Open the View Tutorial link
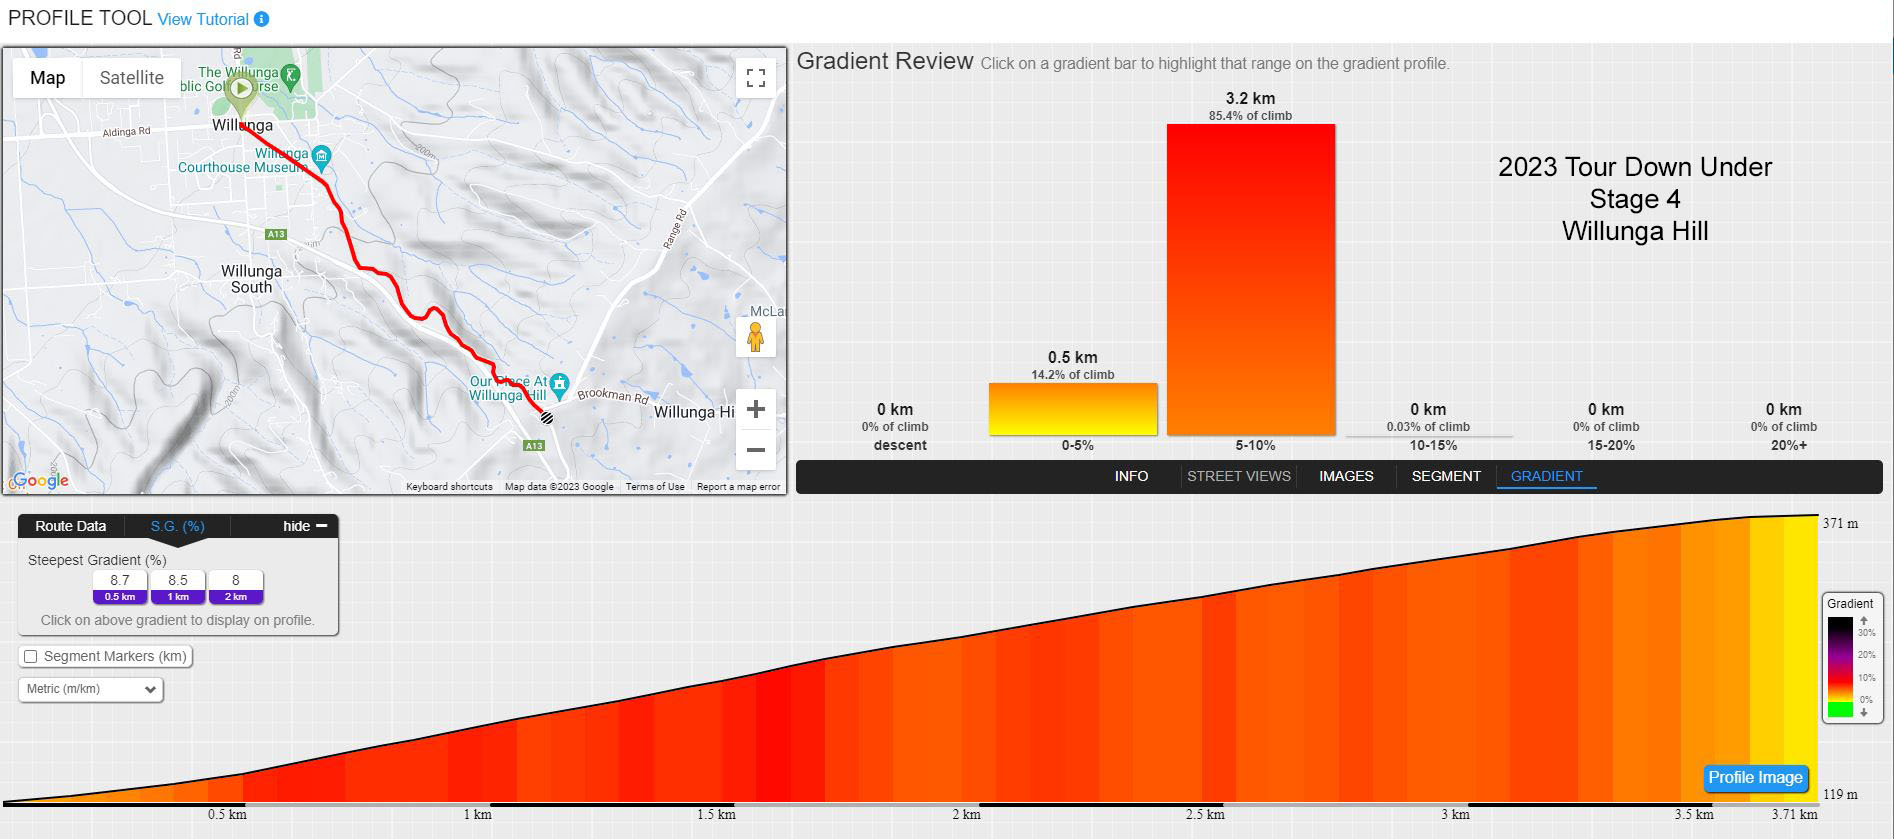 (x=203, y=19)
